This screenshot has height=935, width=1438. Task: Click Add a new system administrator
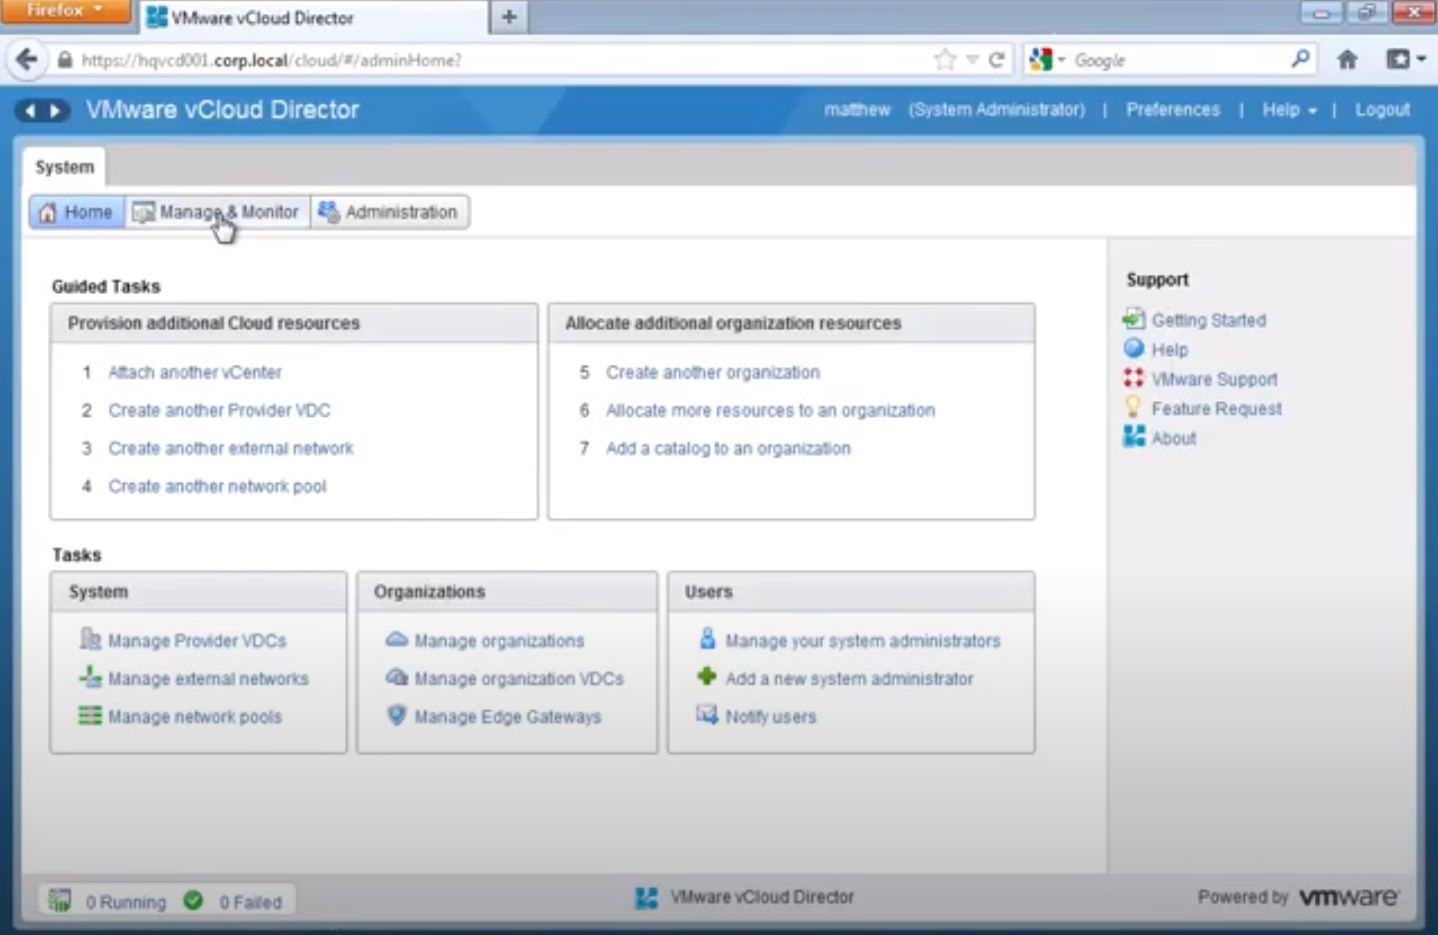tap(849, 679)
